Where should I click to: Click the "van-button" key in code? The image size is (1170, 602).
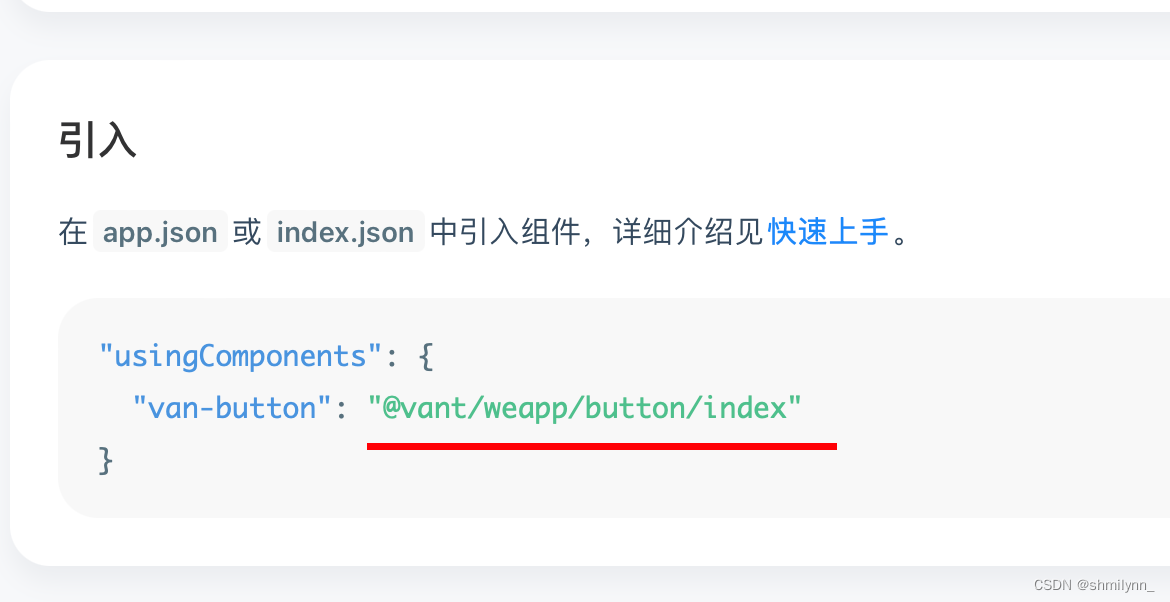(232, 408)
